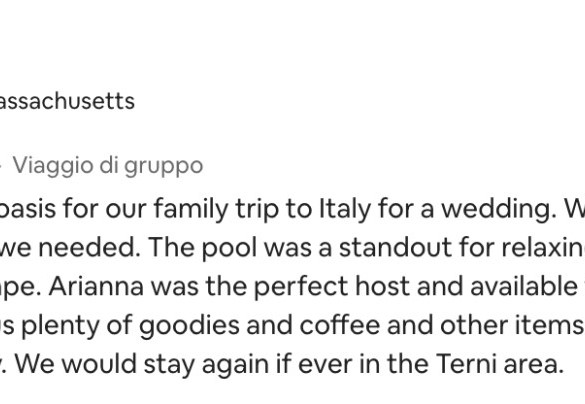Click the phrase 'We would stay again'
Image resolution: width=585 pixels, height=404 pixels.
point(142,364)
